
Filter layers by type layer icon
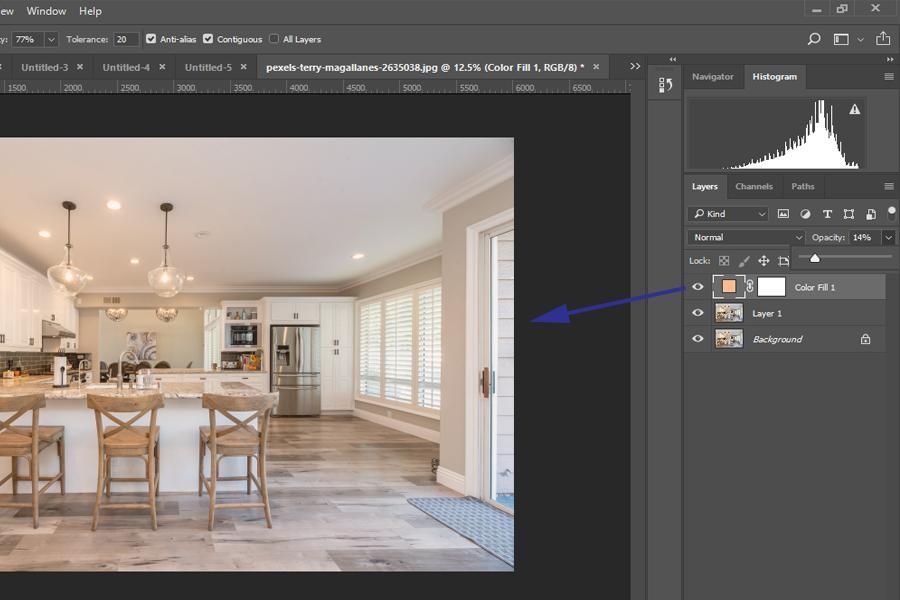tap(827, 214)
